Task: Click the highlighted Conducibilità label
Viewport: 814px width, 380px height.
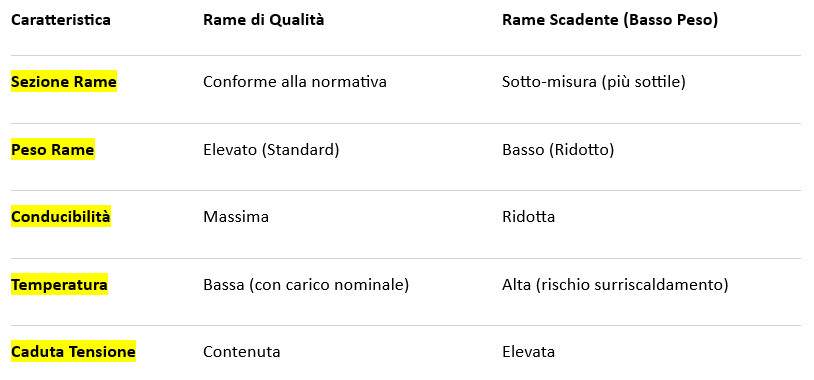Action: [x=61, y=216]
